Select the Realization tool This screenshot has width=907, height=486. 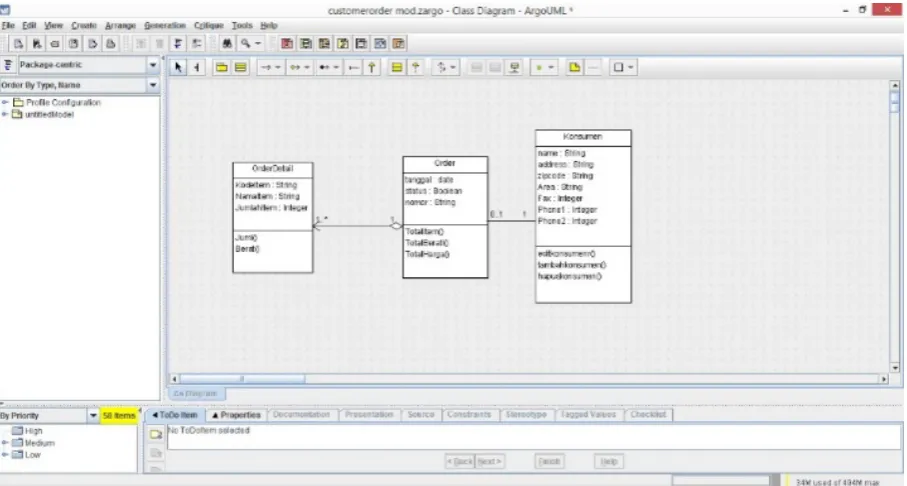coord(415,68)
